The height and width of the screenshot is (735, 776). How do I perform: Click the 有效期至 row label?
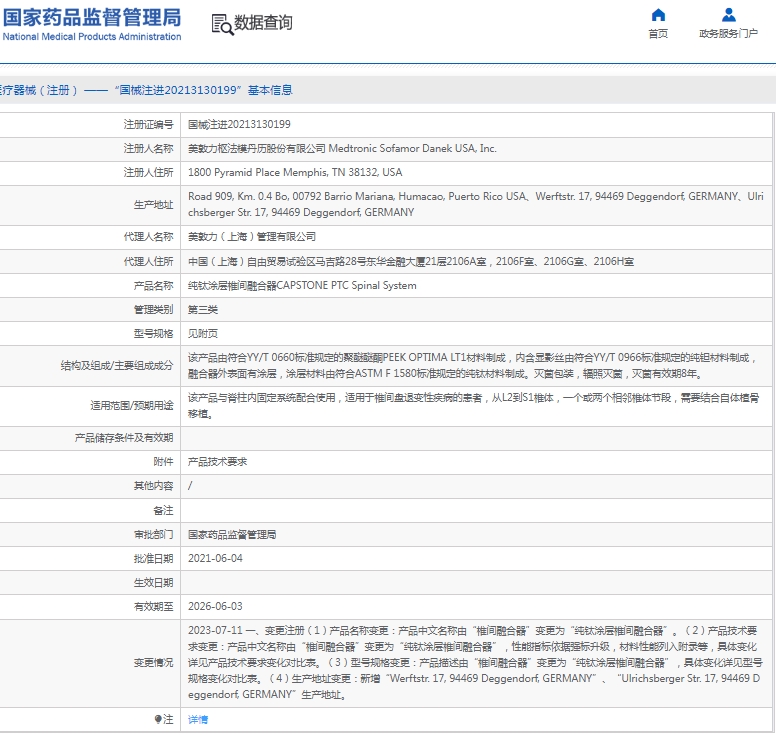[153, 606]
